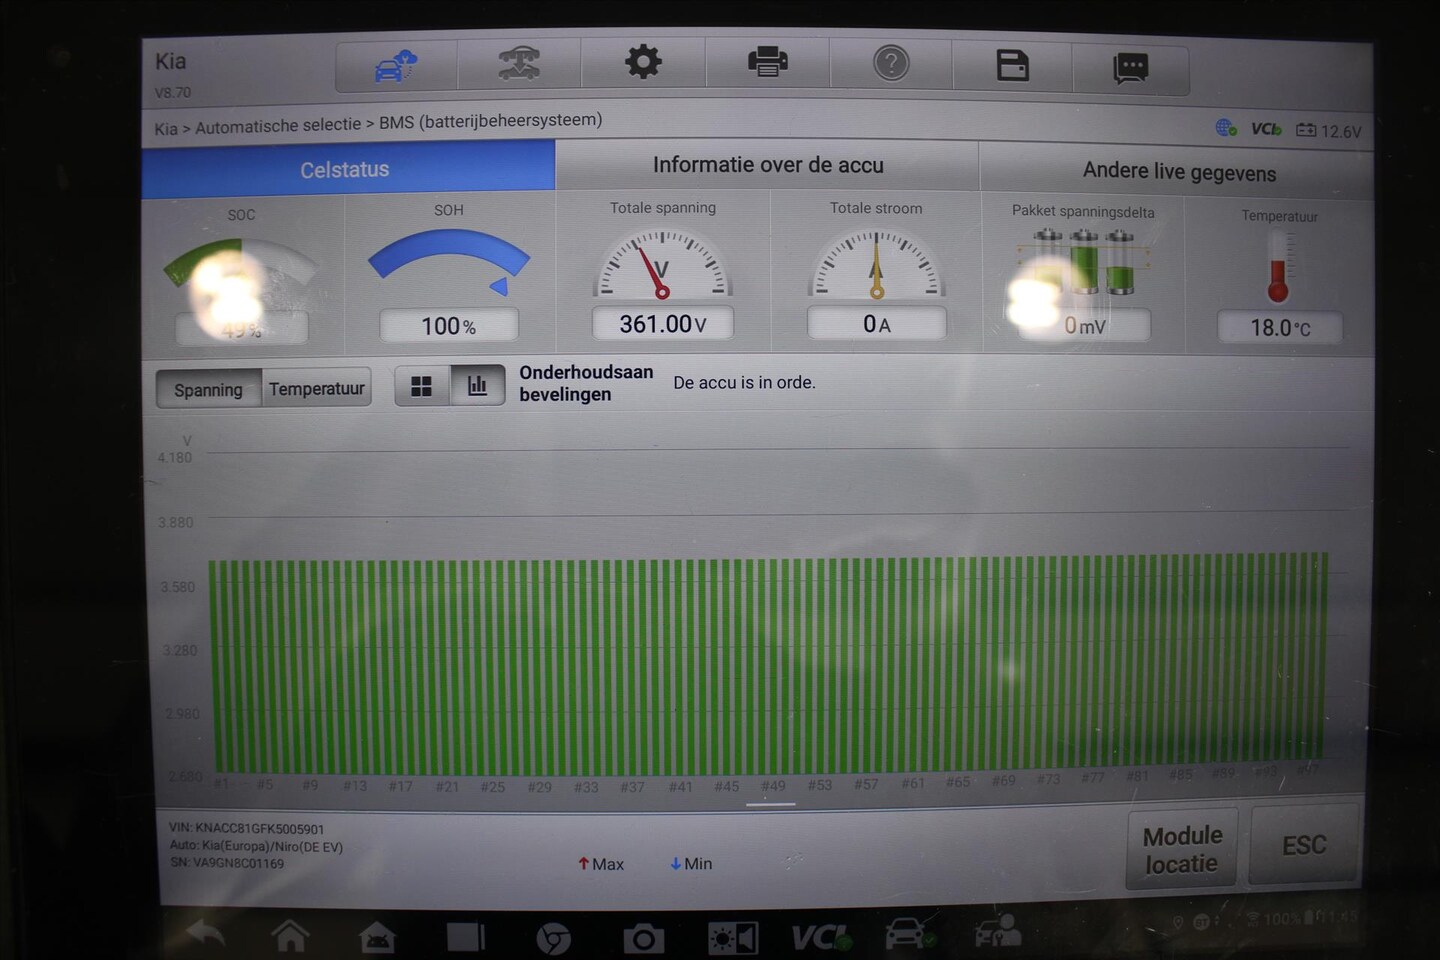The width and height of the screenshot is (1440, 960).
Task: Open the help question mark icon
Action: [x=891, y=64]
